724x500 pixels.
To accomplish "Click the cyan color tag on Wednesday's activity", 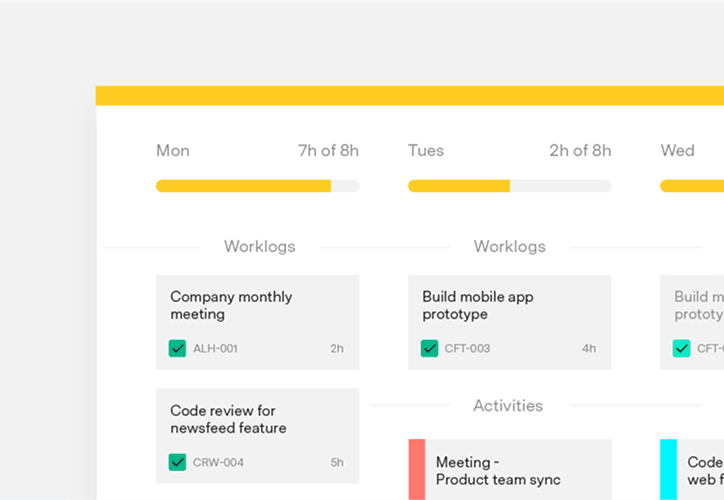I will pyautogui.click(x=668, y=470).
